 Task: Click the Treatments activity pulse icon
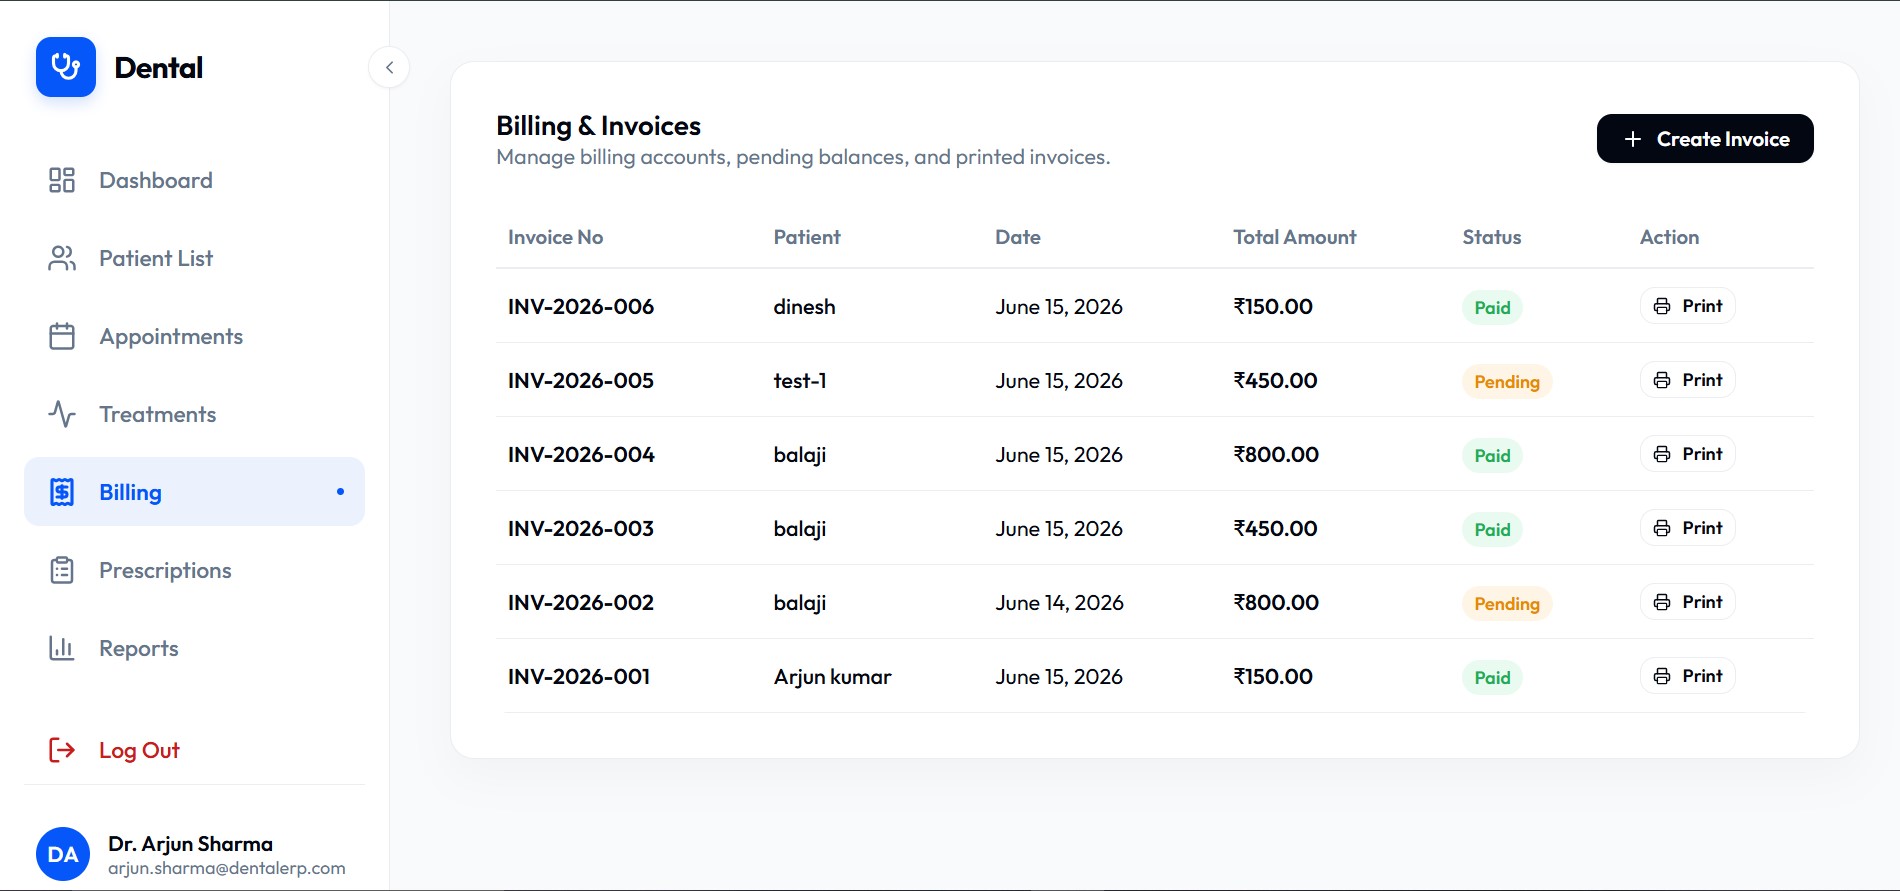click(62, 414)
